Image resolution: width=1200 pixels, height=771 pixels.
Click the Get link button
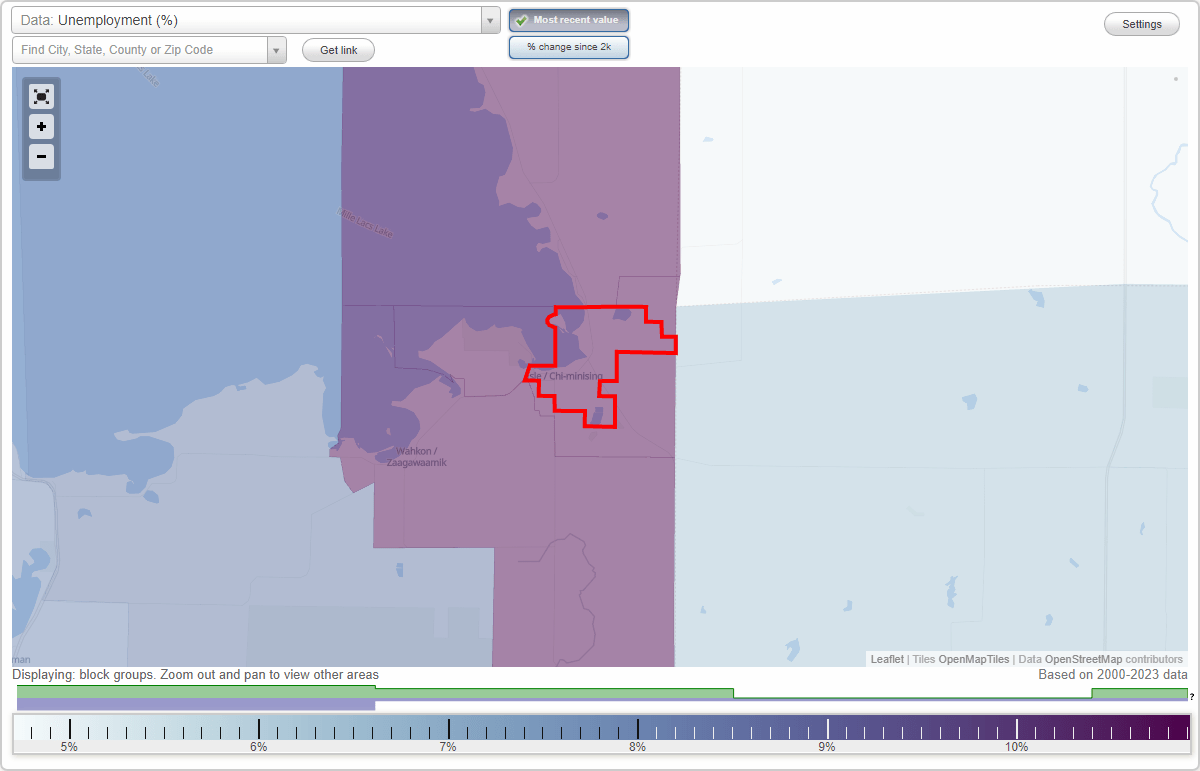(337, 49)
